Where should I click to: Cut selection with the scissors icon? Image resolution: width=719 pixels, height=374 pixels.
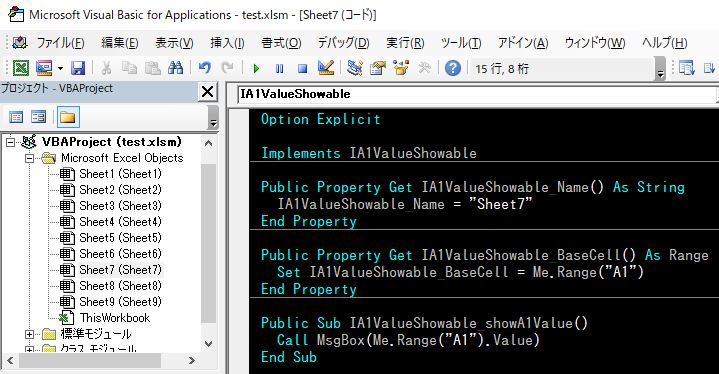click(106, 68)
